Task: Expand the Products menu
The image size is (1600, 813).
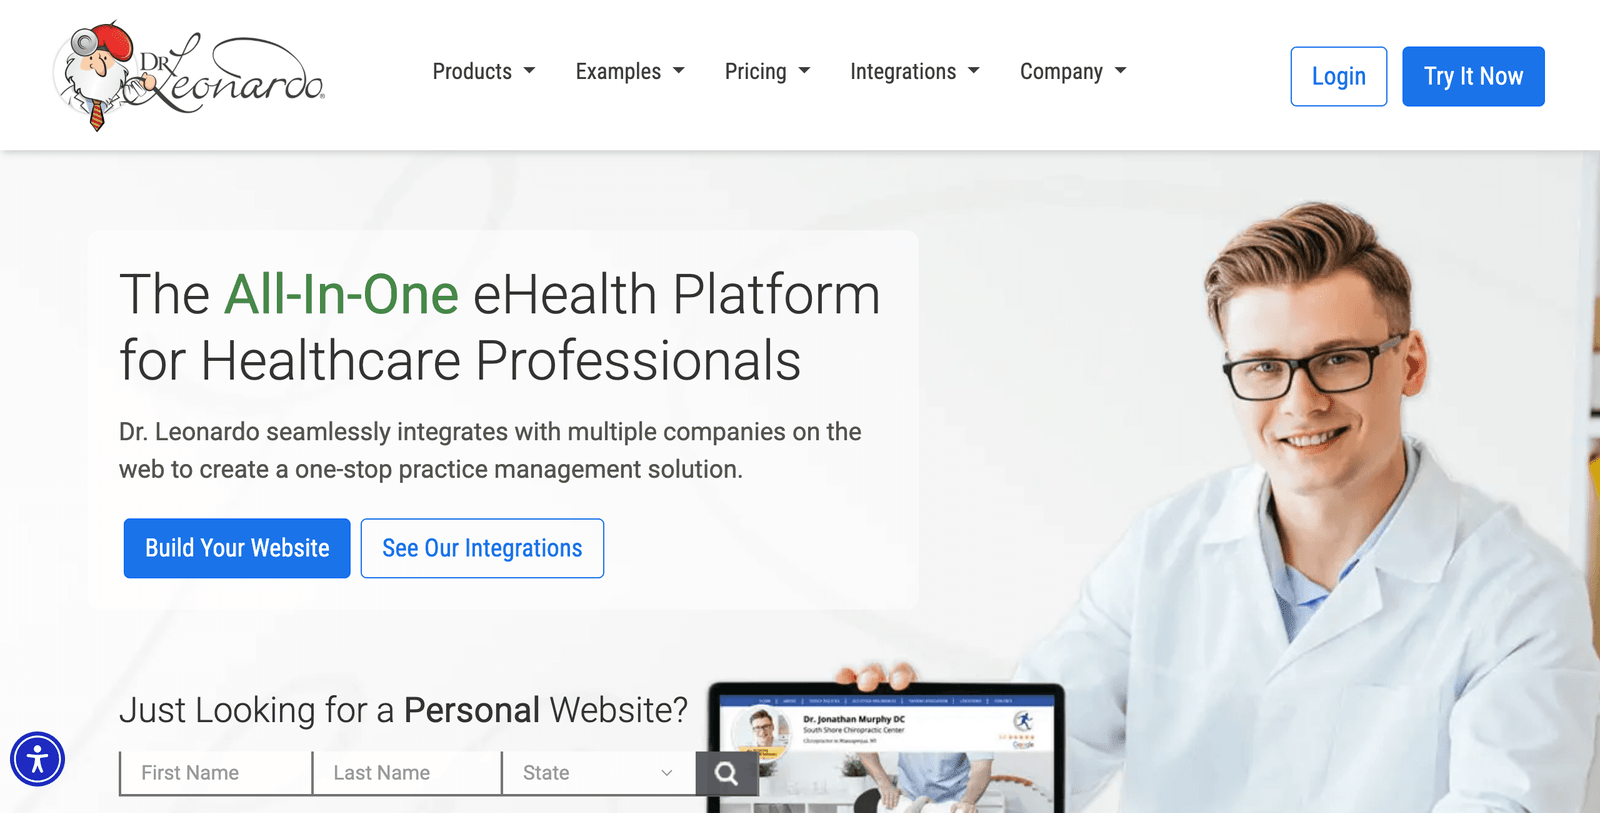Action: pos(484,72)
